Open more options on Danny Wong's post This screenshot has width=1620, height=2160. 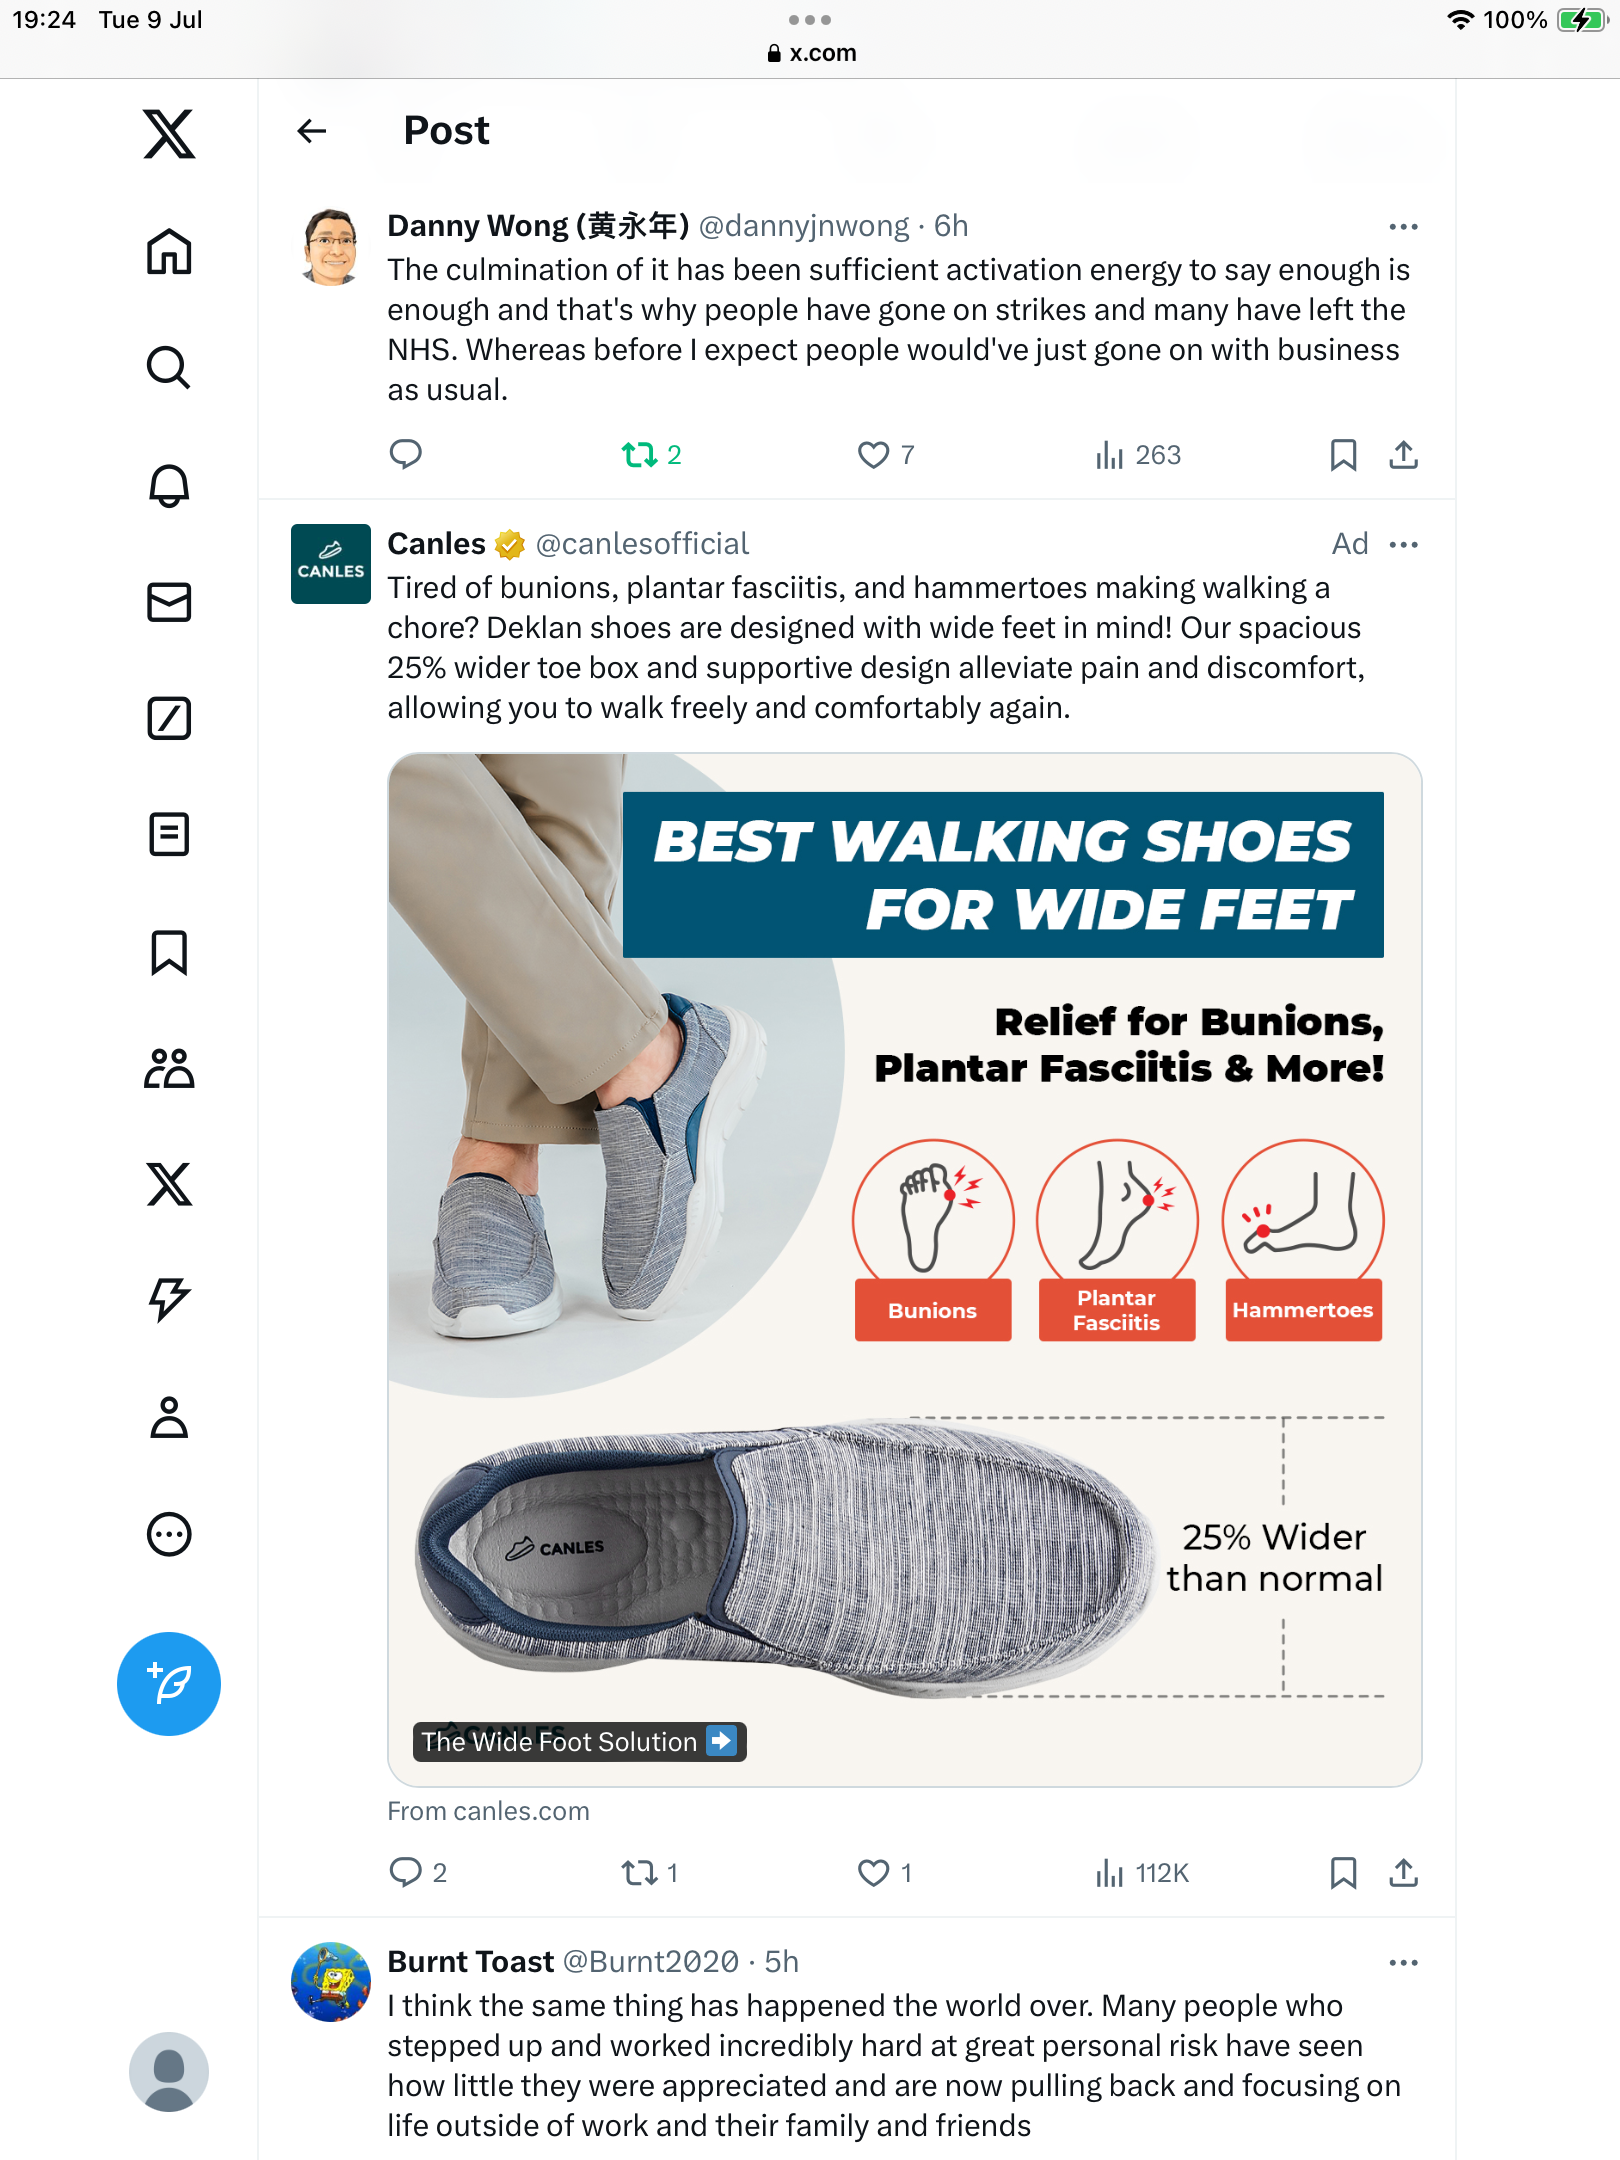pos(1404,227)
